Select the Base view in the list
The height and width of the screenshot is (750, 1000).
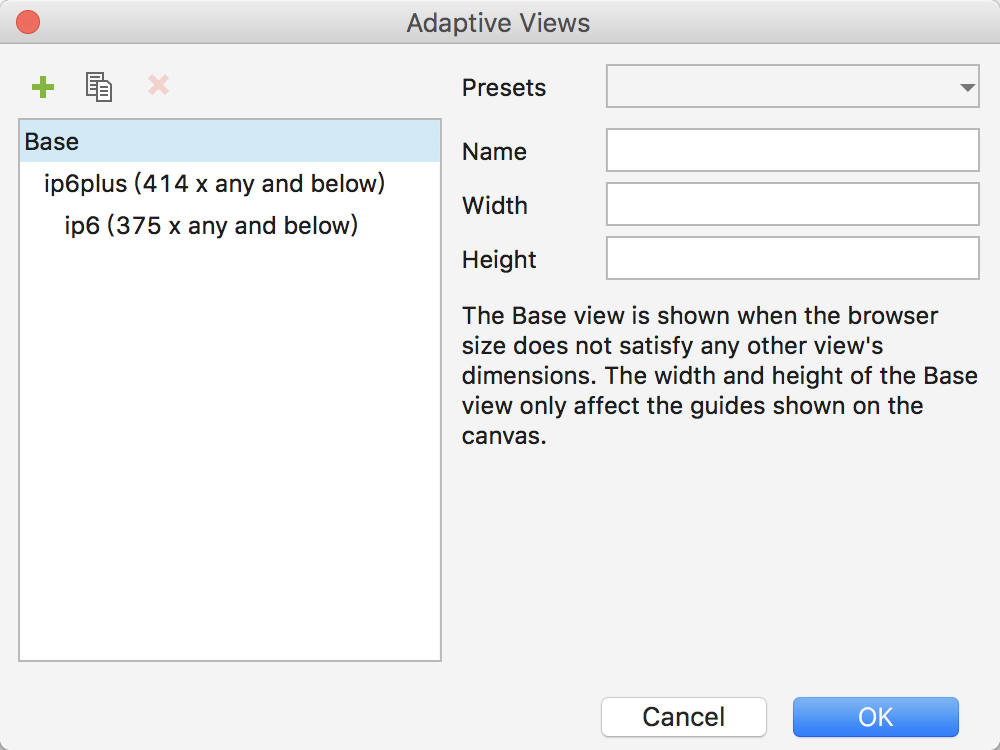tap(230, 141)
